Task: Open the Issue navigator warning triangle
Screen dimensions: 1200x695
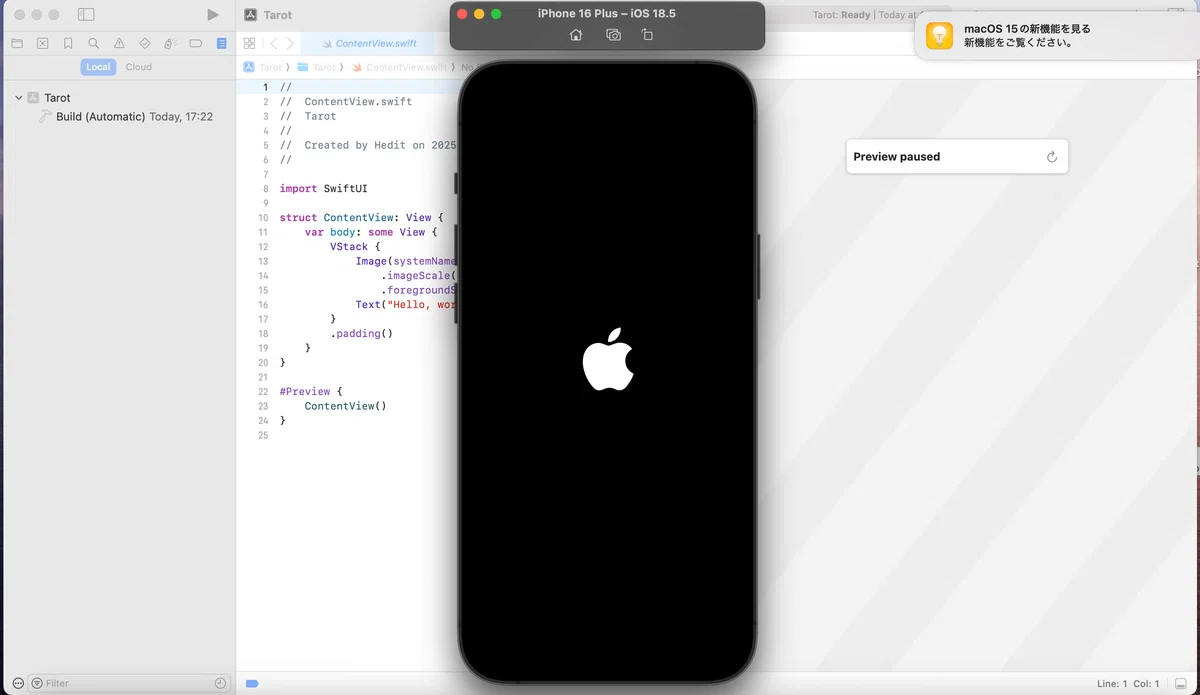Action: [x=119, y=43]
